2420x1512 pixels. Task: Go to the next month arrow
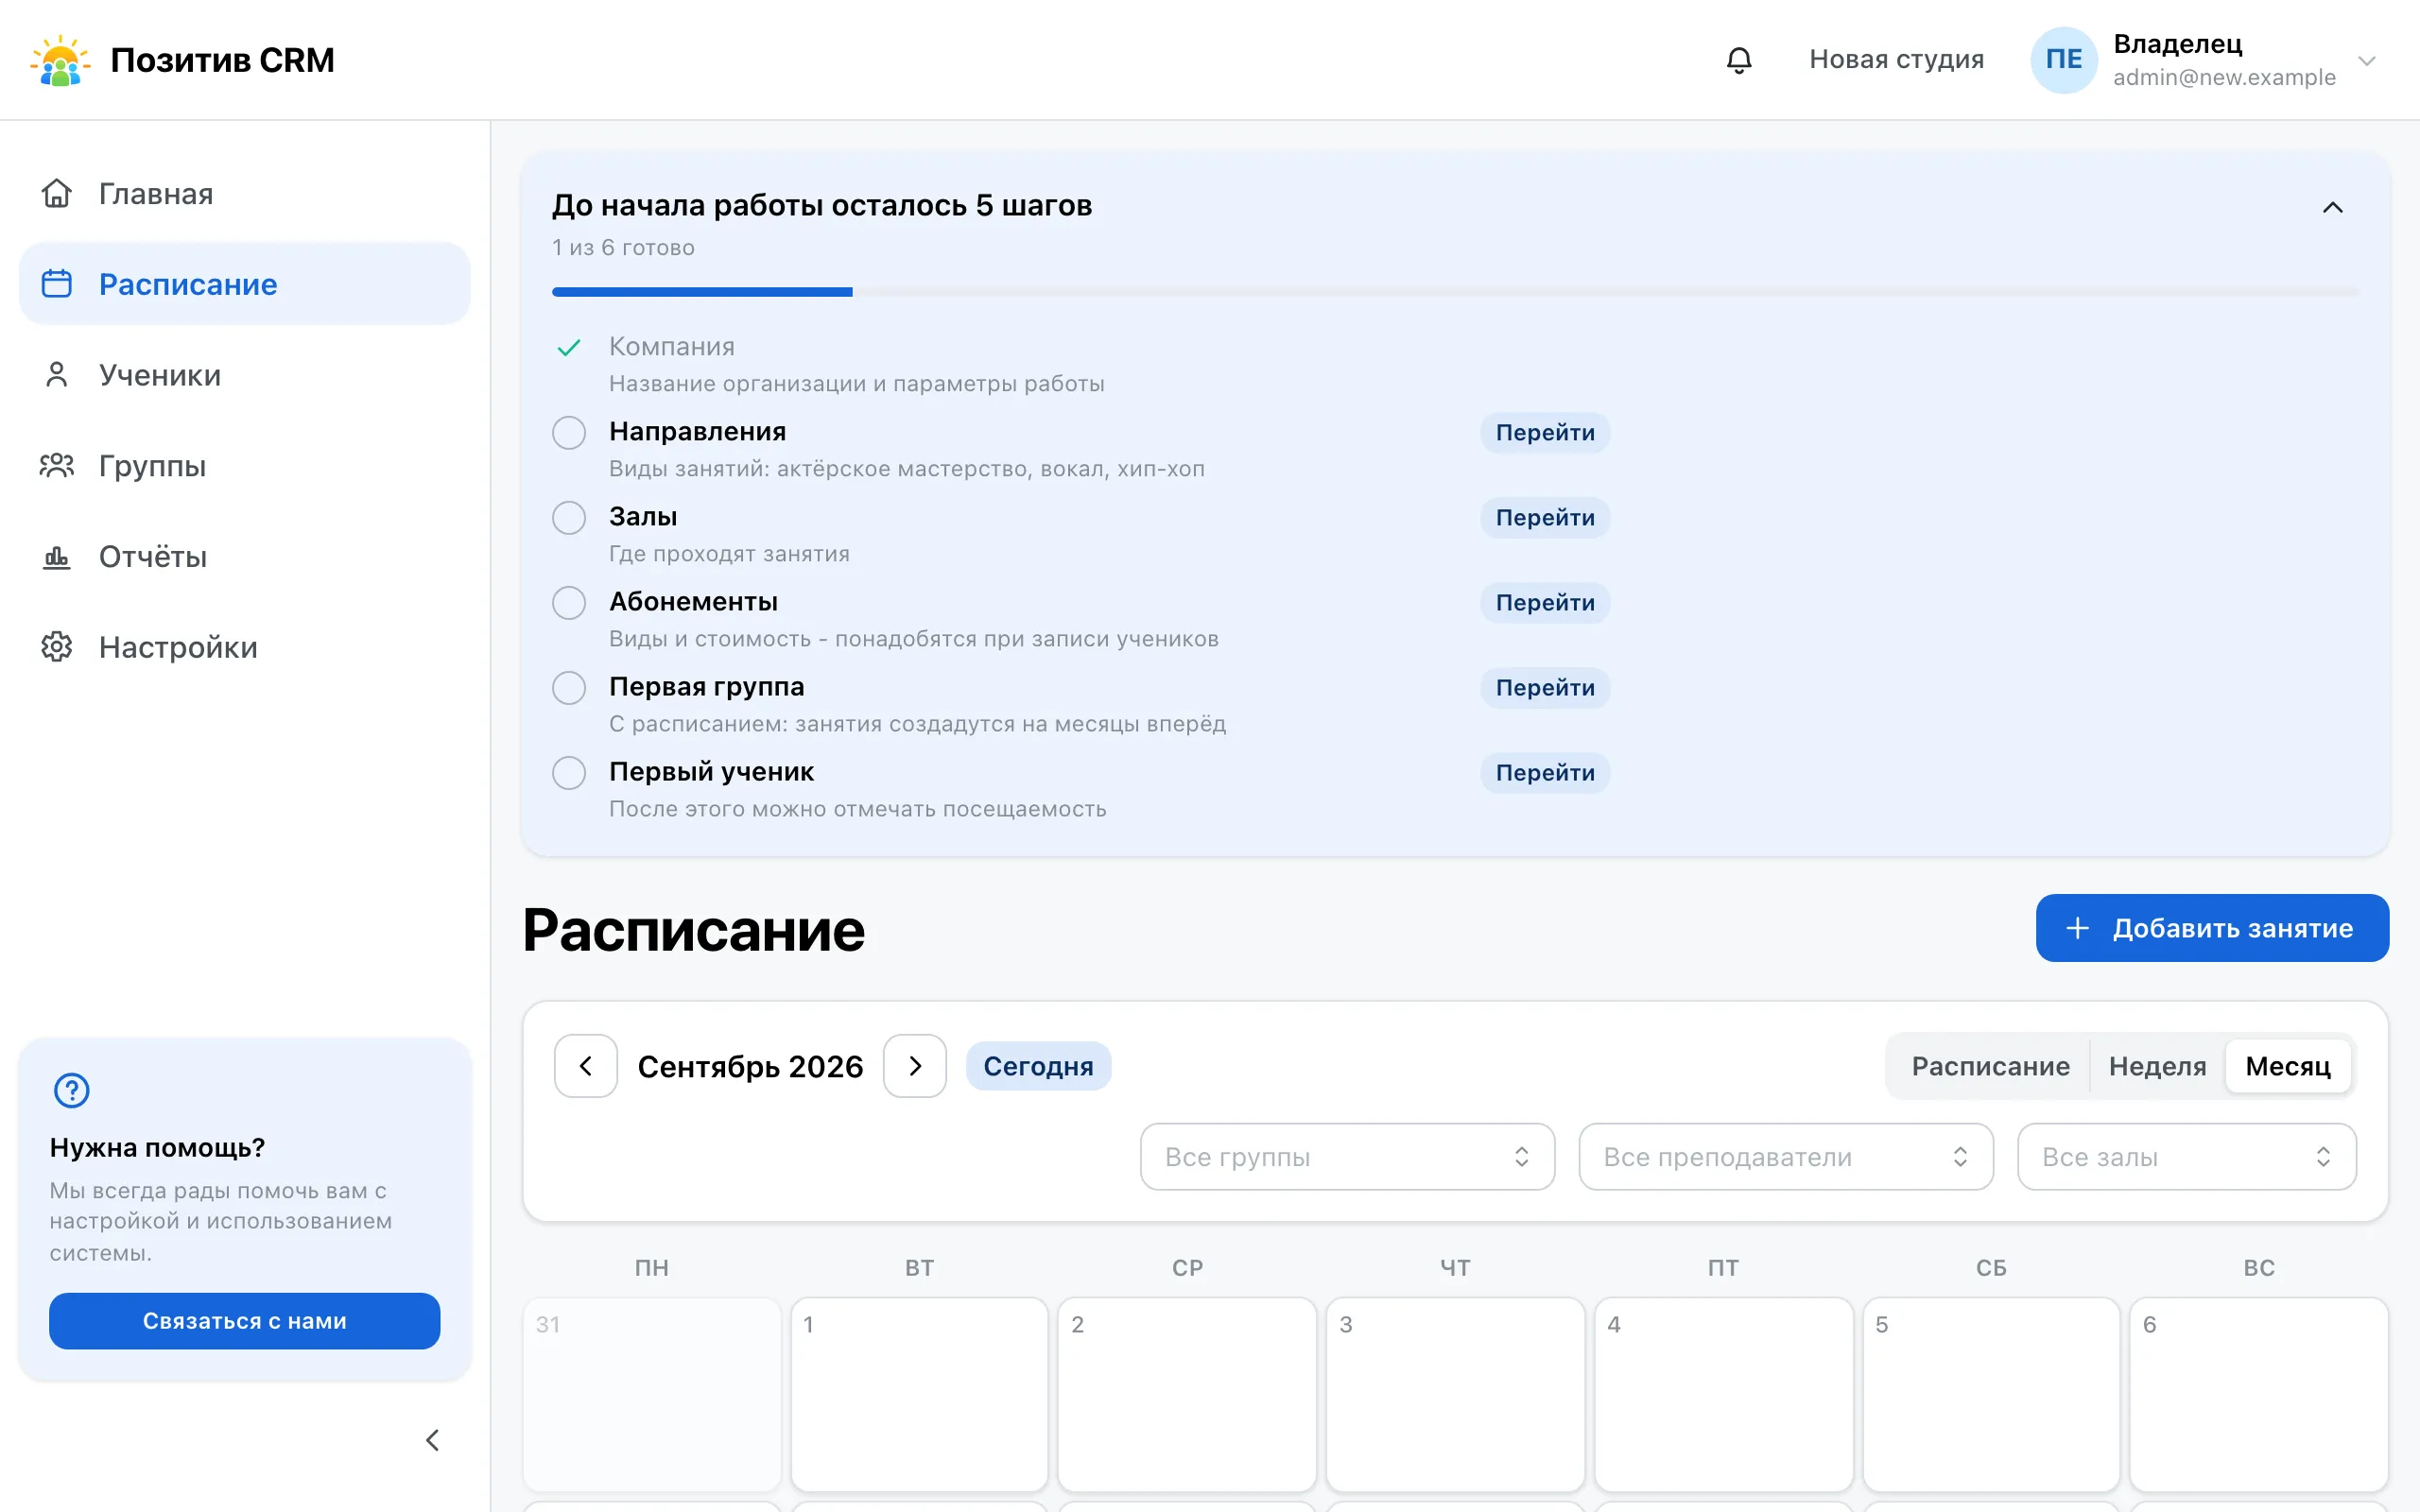915,1066
